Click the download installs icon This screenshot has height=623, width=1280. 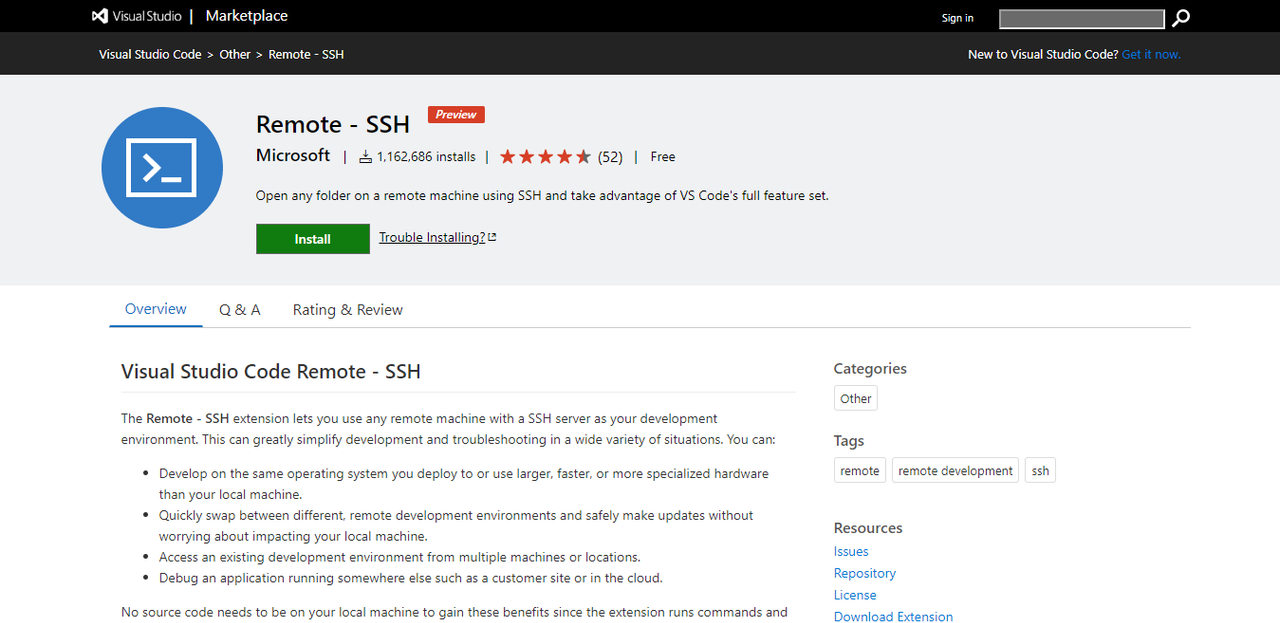(x=365, y=157)
